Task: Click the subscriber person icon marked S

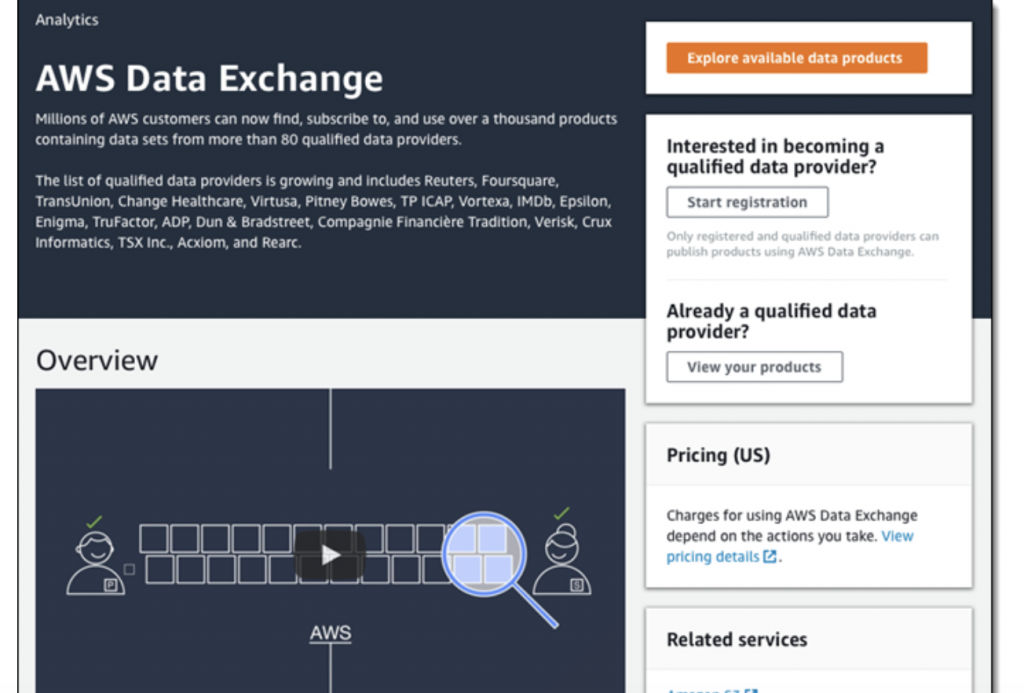Action: tap(562, 560)
